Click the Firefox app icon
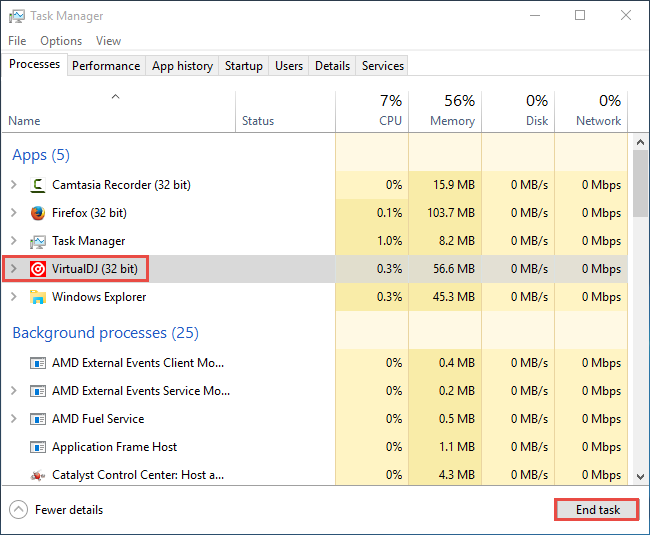The width and height of the screenshot is (650, 535). [38, 213]
